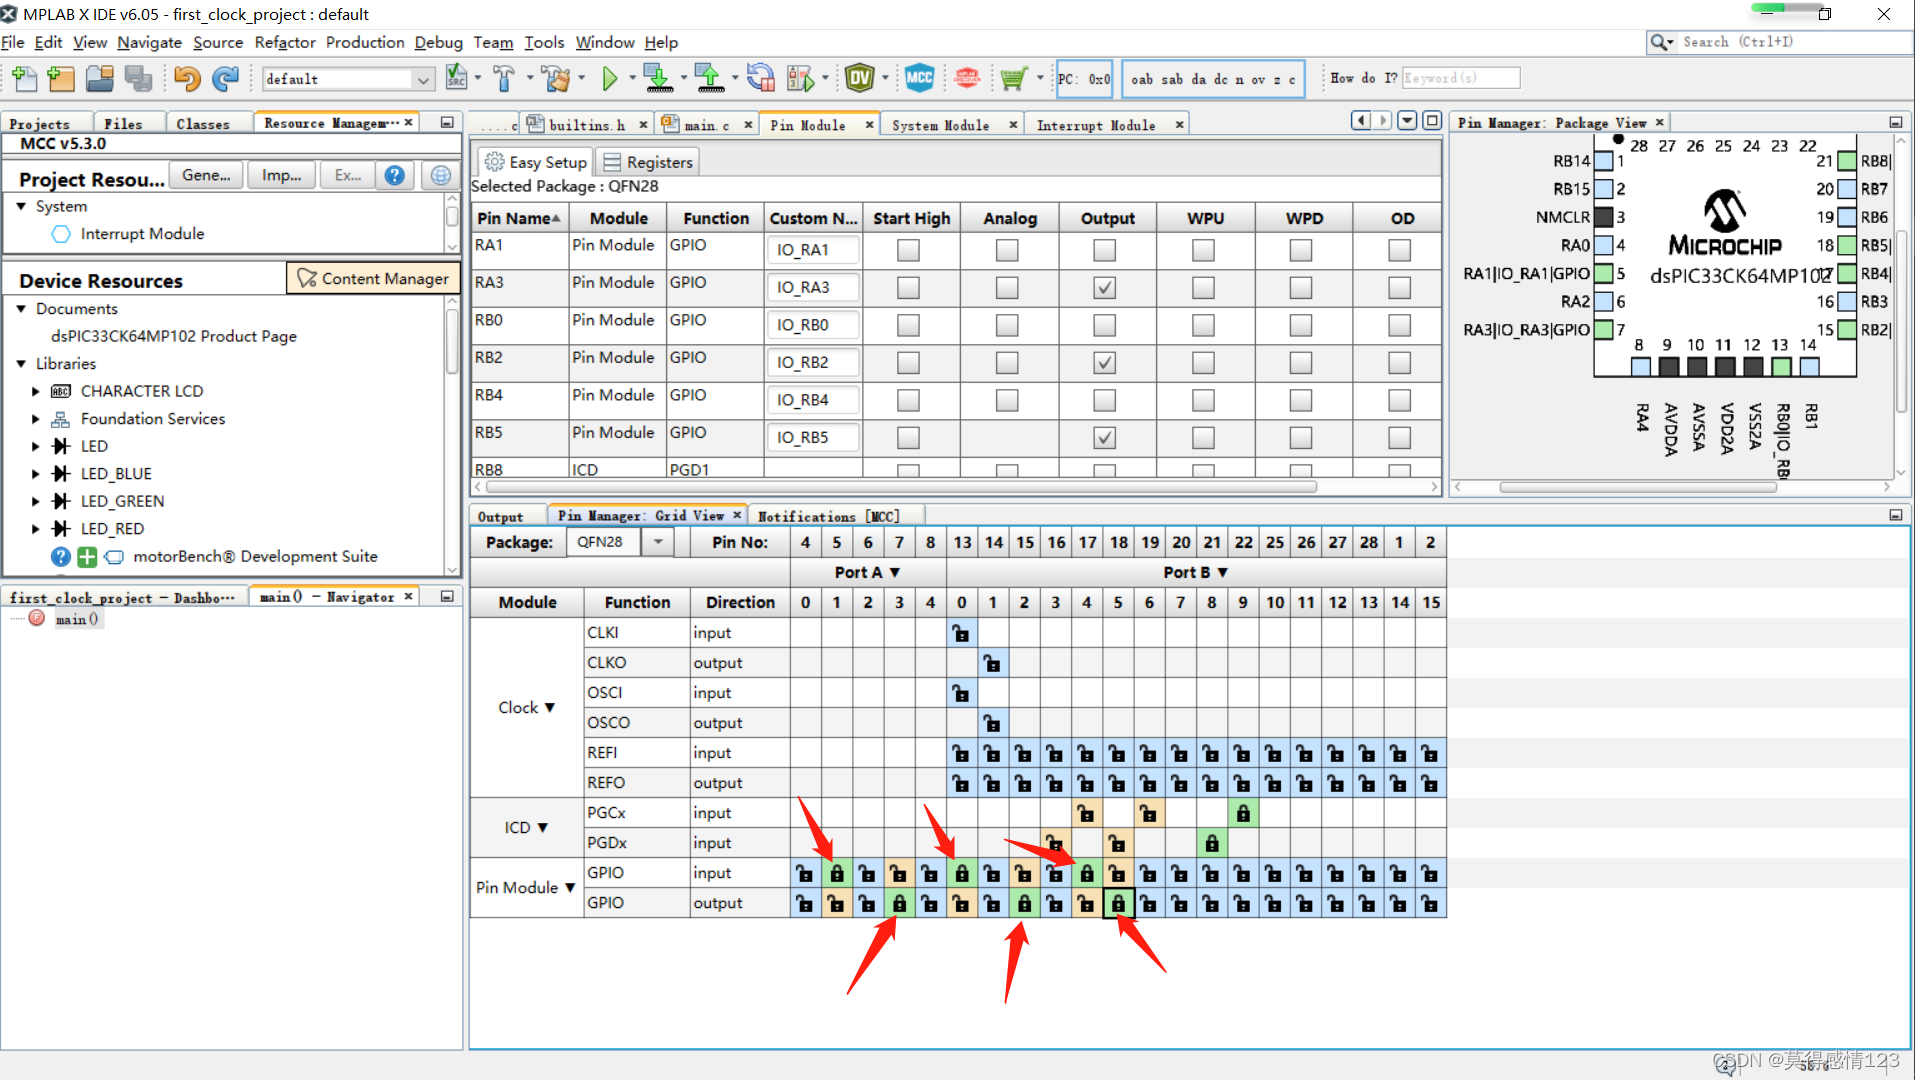
Task: Switch to the Interrupt Module tab
Action: 1095,125
